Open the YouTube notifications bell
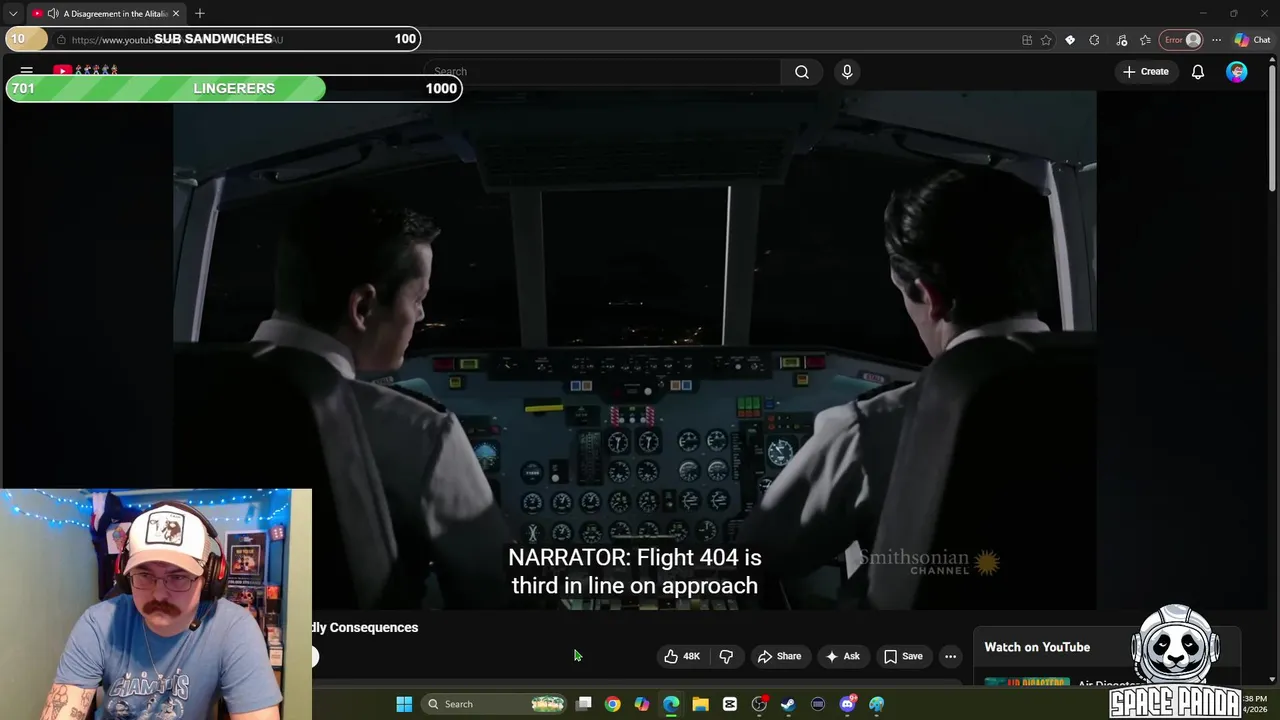 pyautogui.click(x=1197, y=72)
